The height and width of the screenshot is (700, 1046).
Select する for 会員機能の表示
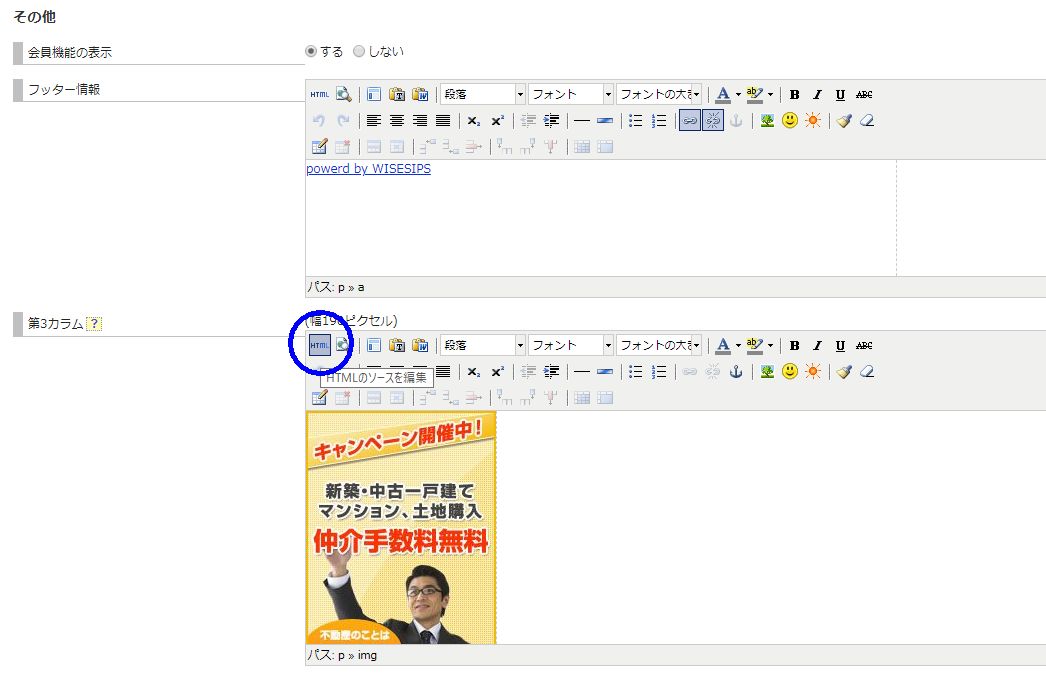(311, 51)
